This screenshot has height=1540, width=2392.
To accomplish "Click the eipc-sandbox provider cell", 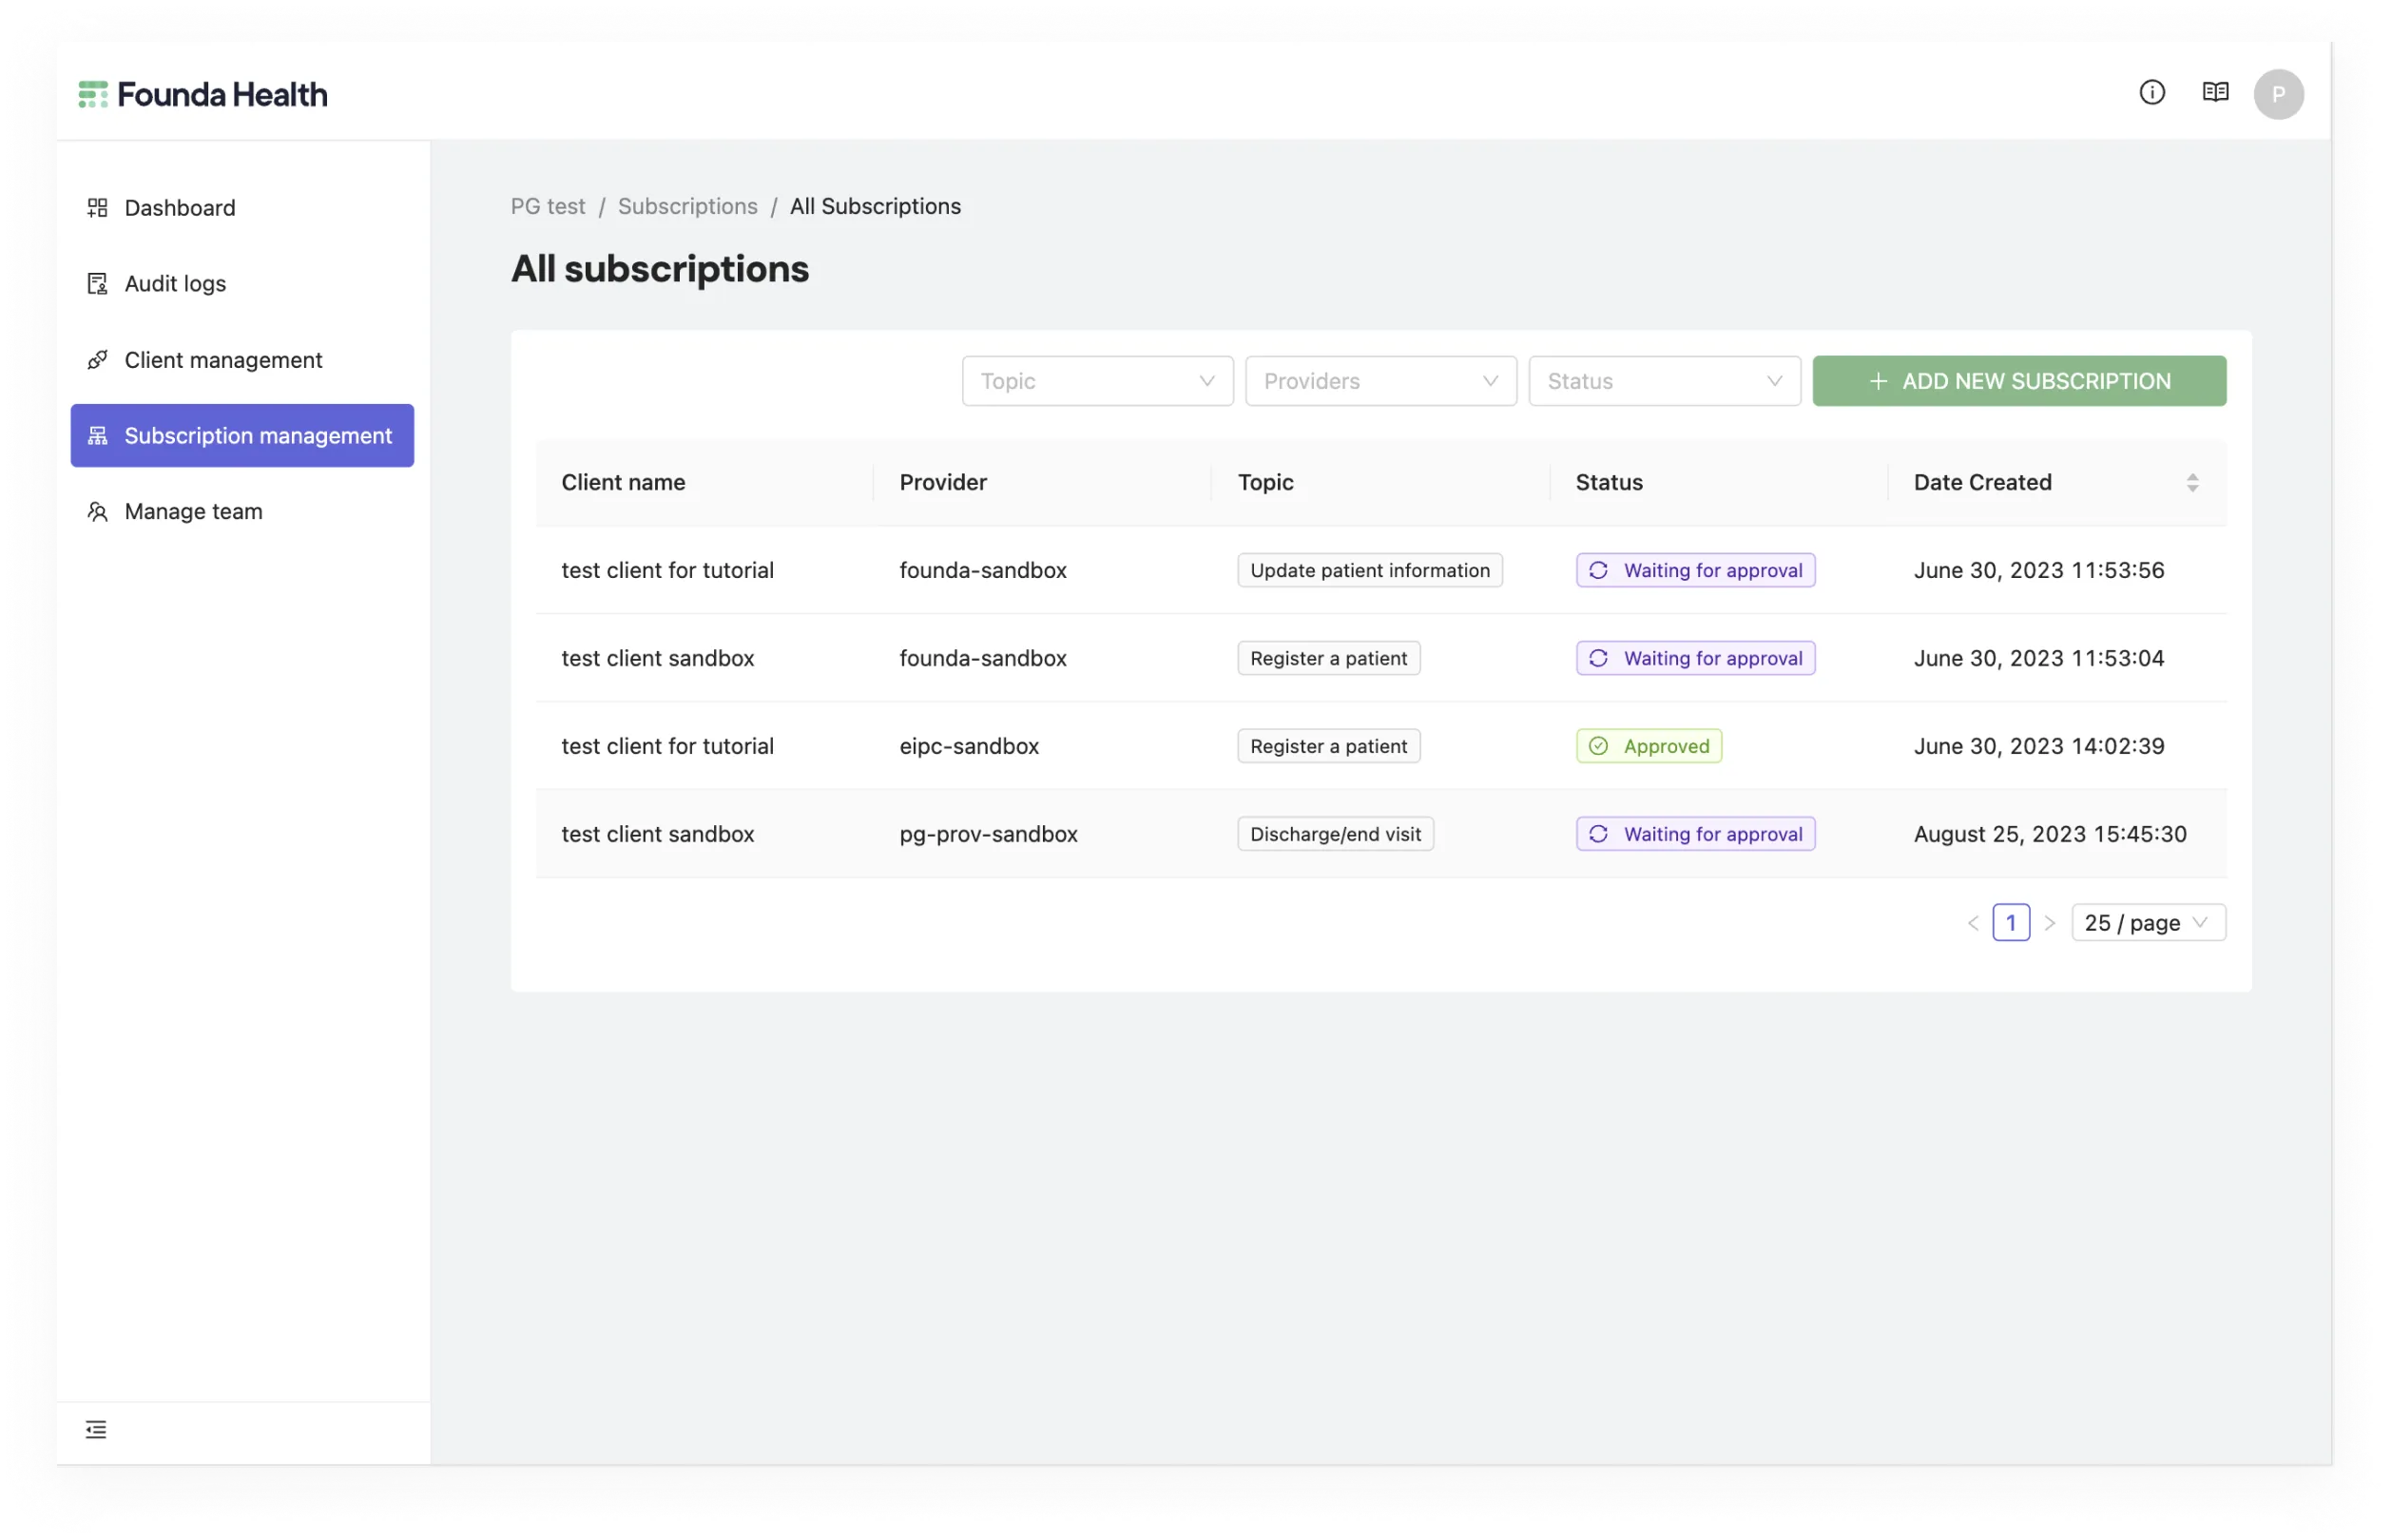I will point(968,746).
